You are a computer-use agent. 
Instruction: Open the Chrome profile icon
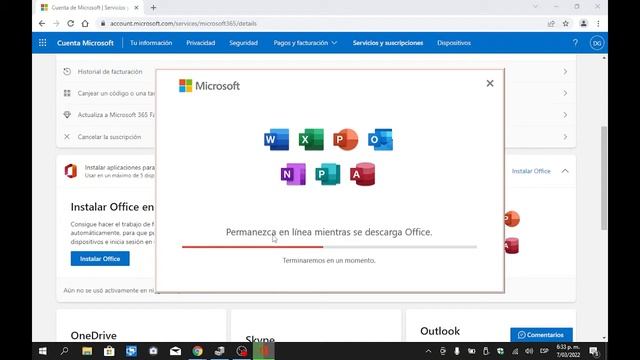583,24
